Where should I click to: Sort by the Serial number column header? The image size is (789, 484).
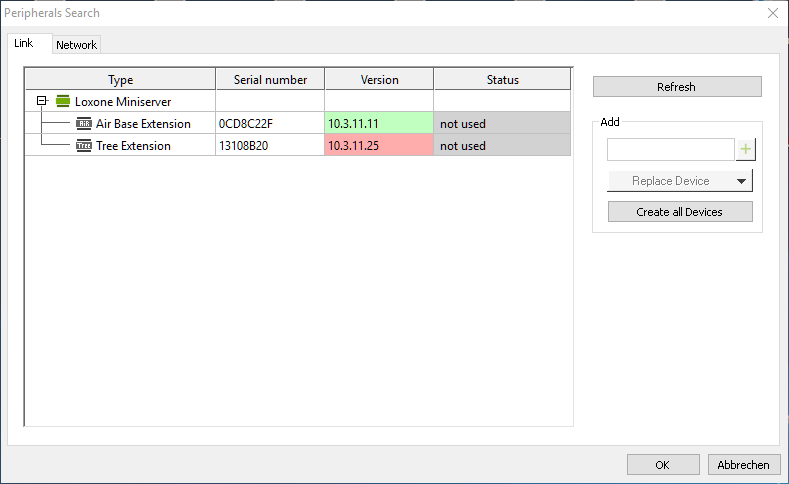coord(270,79)
